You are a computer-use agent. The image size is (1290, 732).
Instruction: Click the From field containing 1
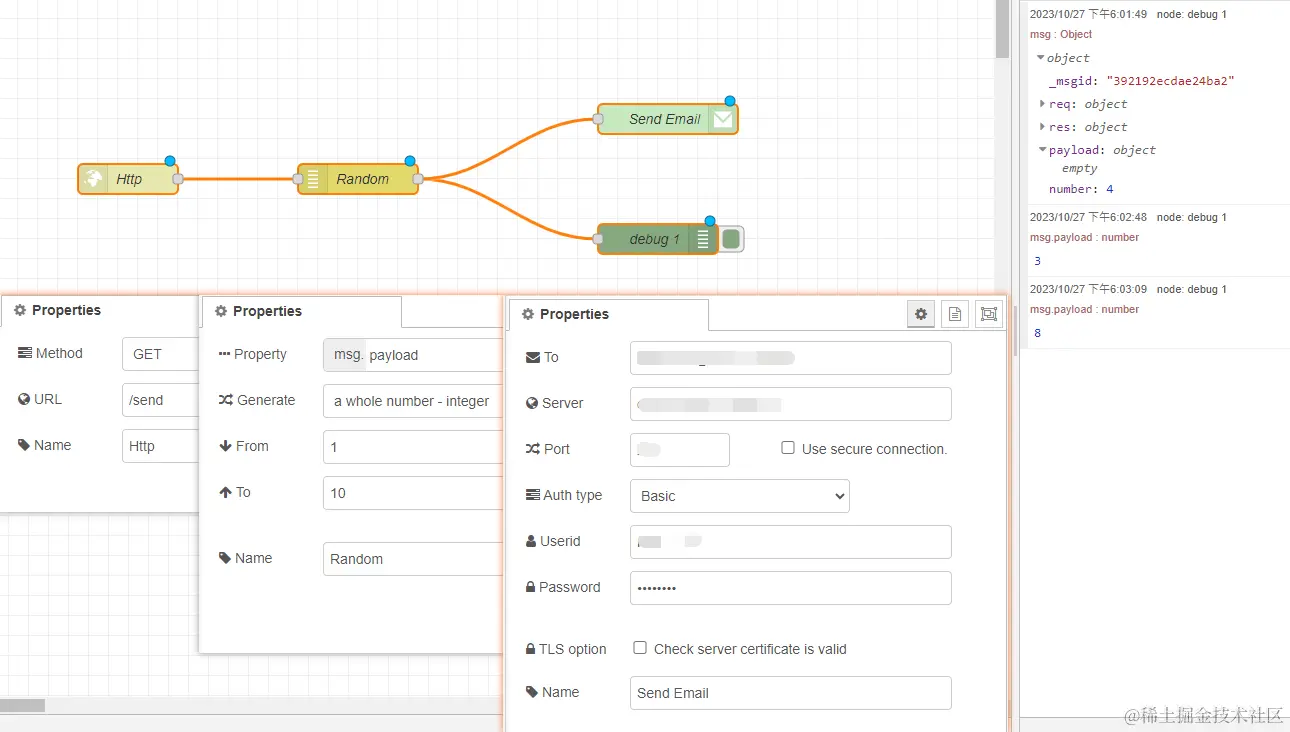[413, 447]
